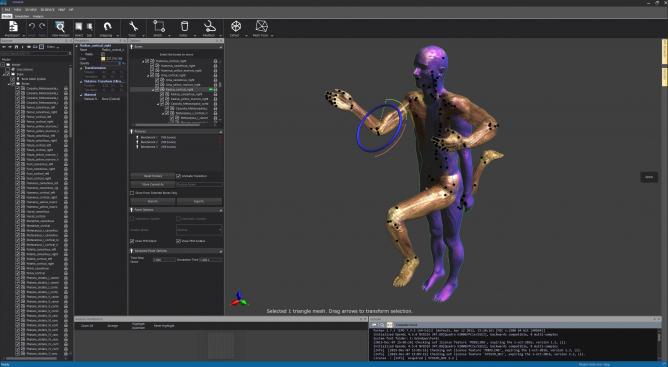Image resolution: width=668 pixels, height=367 pixels.
Task: Click the second yellow side tab at right edge
Action: coord(665,77)
